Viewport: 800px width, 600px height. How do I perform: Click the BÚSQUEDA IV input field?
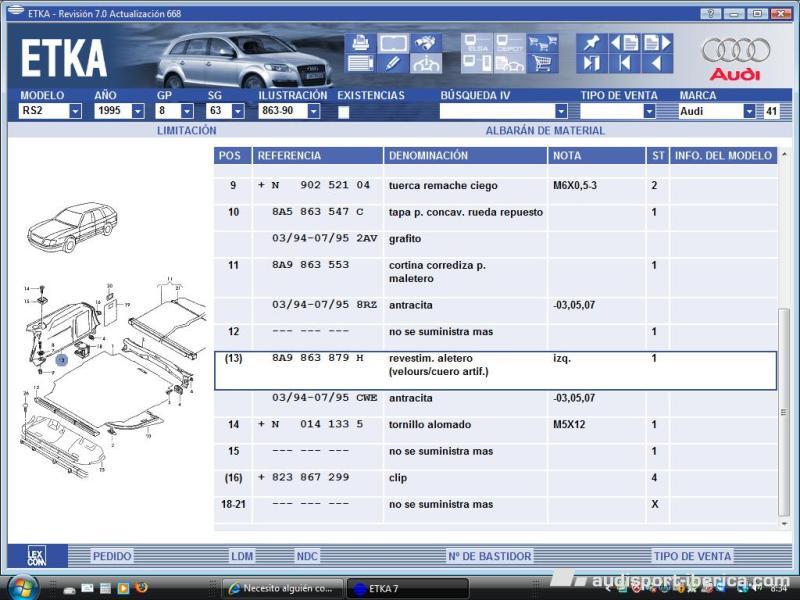[497, 111]
